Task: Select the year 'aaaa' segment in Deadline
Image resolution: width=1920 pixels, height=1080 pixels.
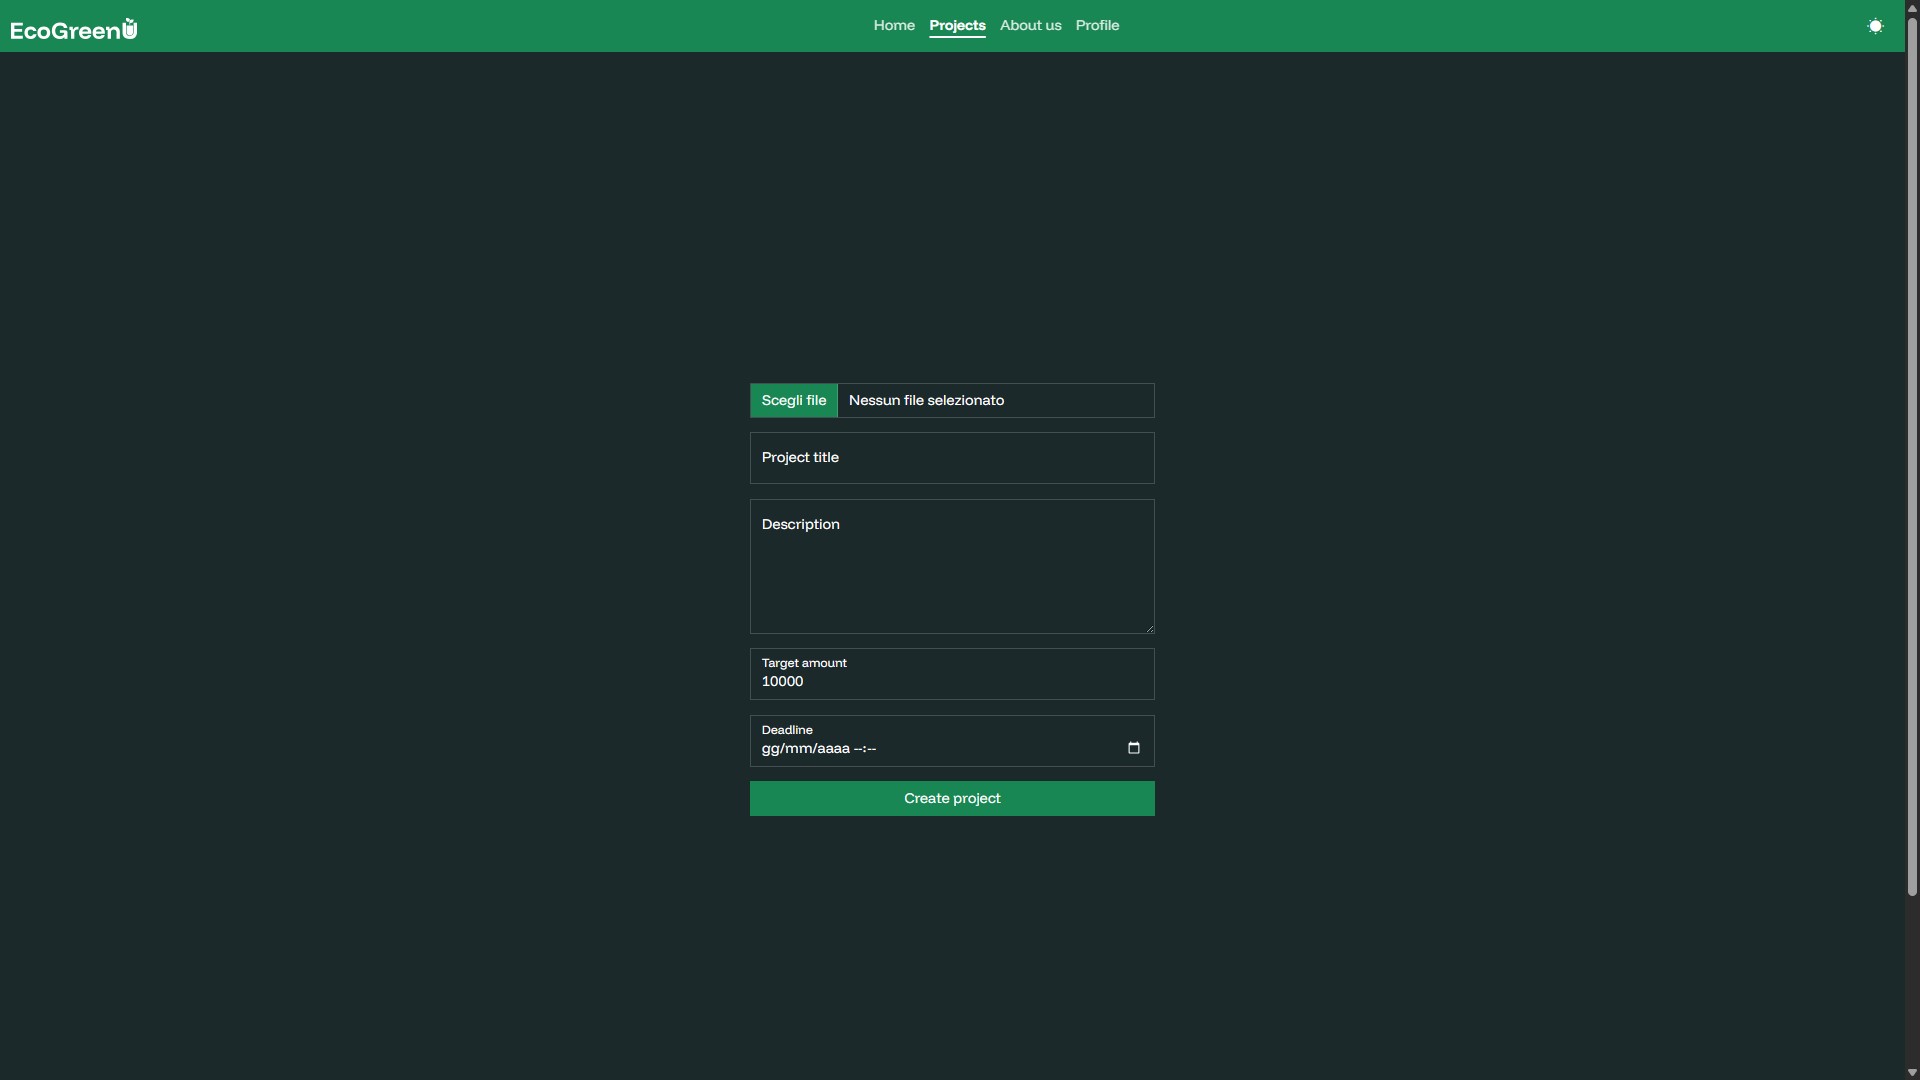Action: pyautogui.click(x=831, y=749)
